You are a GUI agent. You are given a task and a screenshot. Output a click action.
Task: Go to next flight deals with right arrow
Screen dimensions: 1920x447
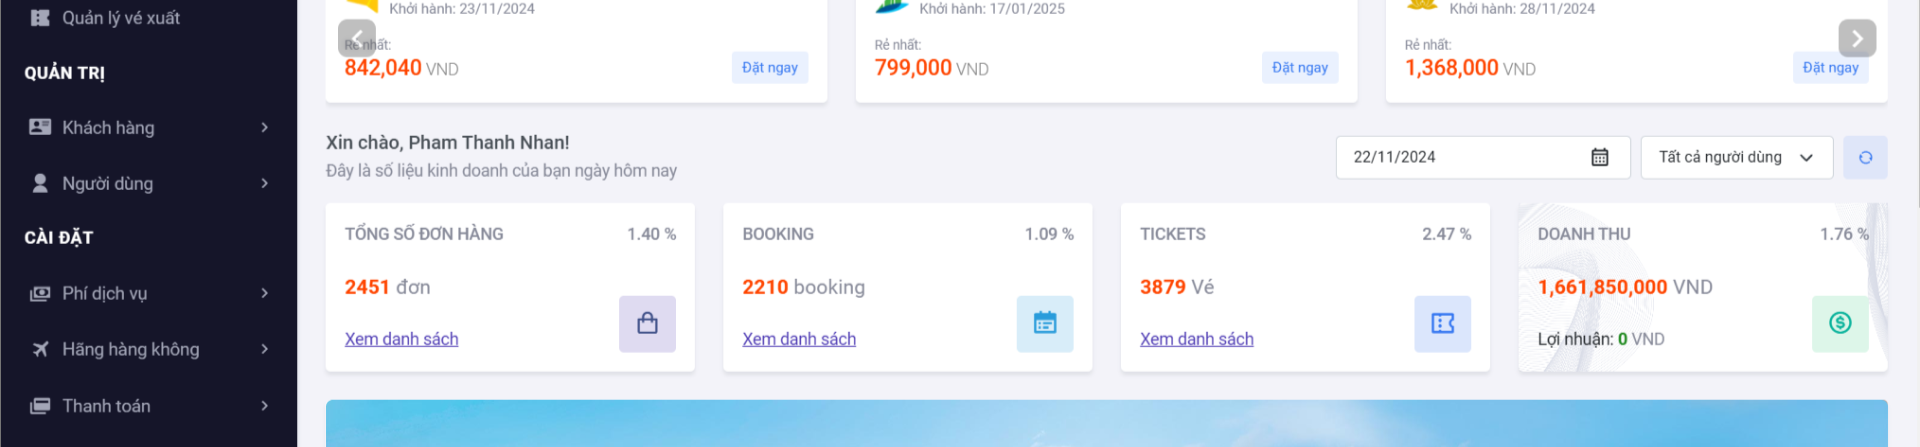1857,39
